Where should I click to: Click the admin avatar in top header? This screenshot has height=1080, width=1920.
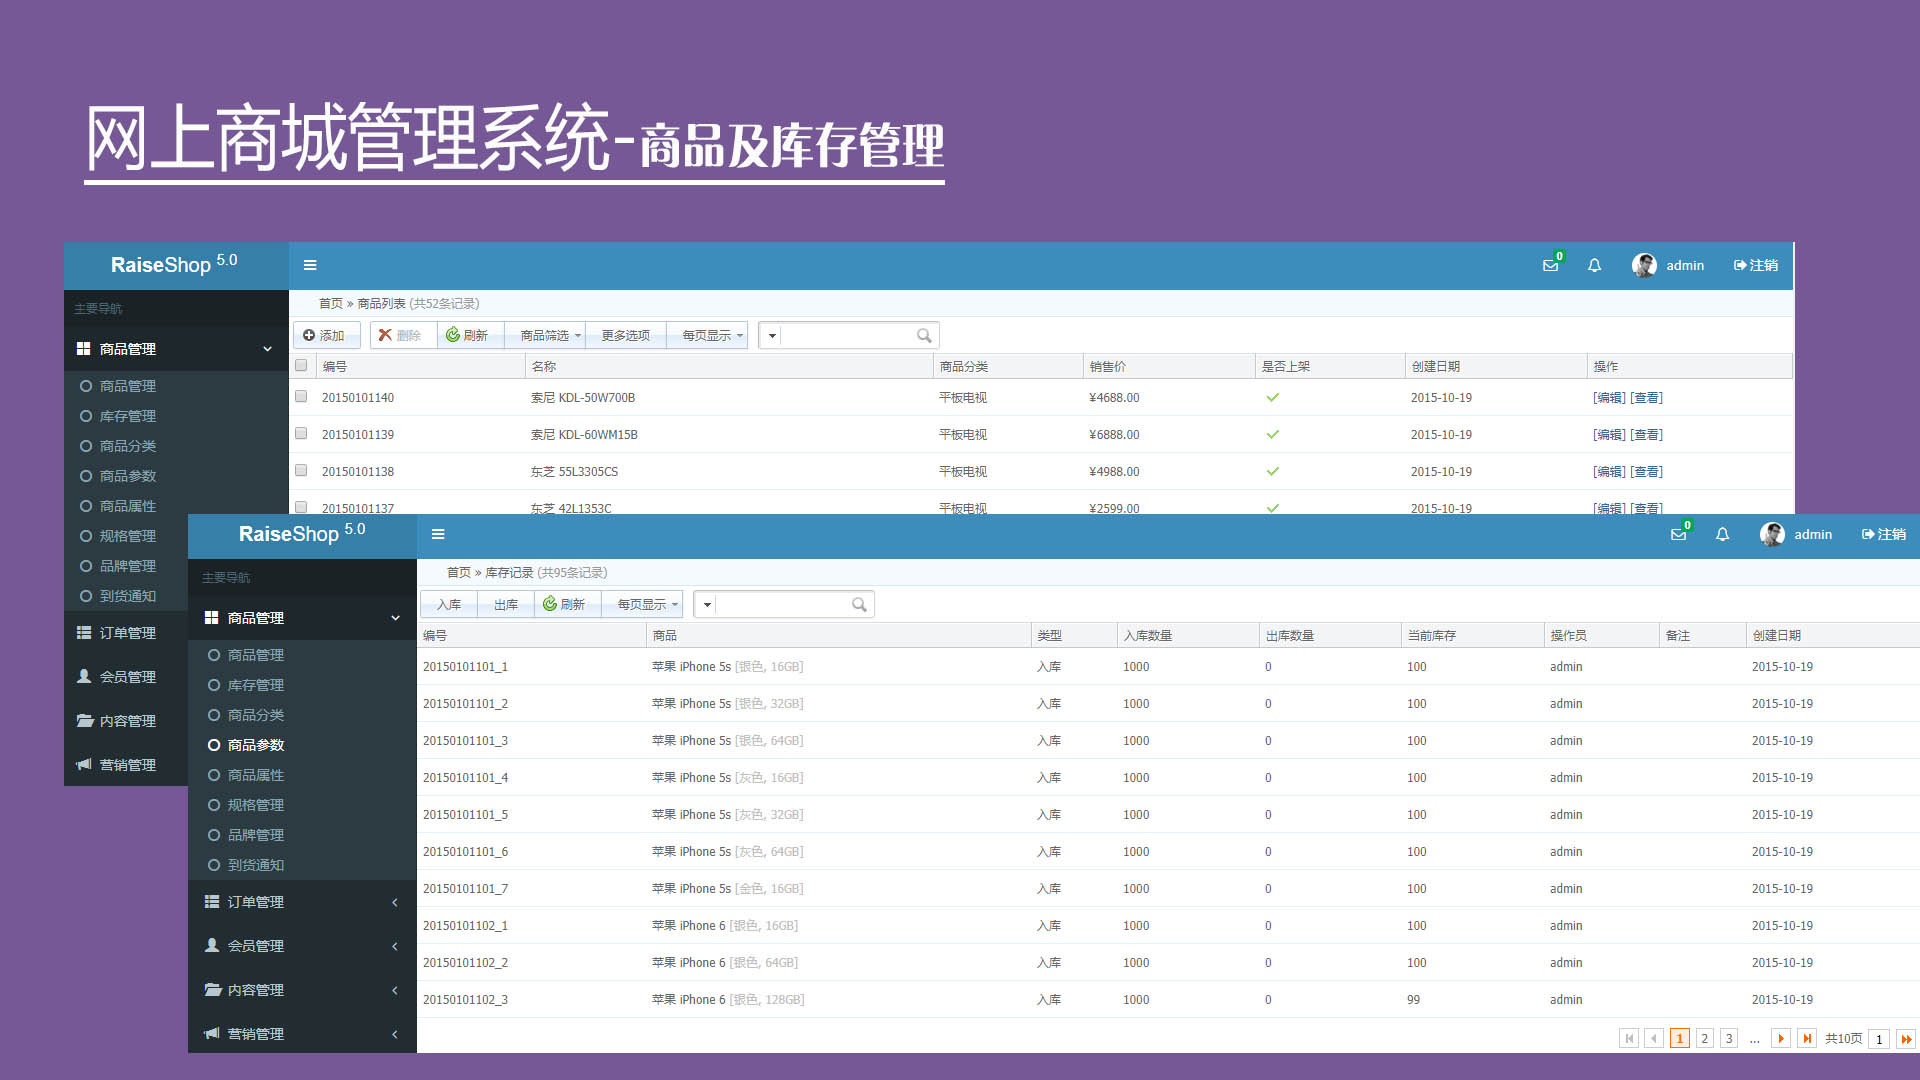1643,265
